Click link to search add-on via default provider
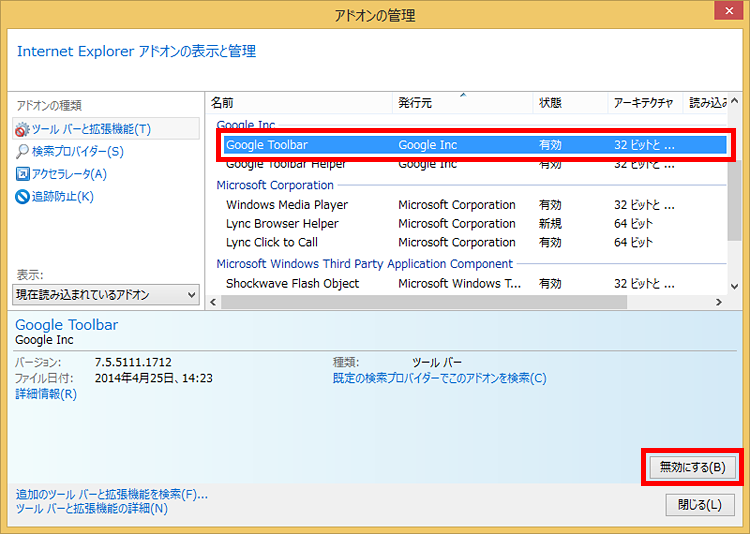Viewport: 750px width, 534px height. point(439,378)
